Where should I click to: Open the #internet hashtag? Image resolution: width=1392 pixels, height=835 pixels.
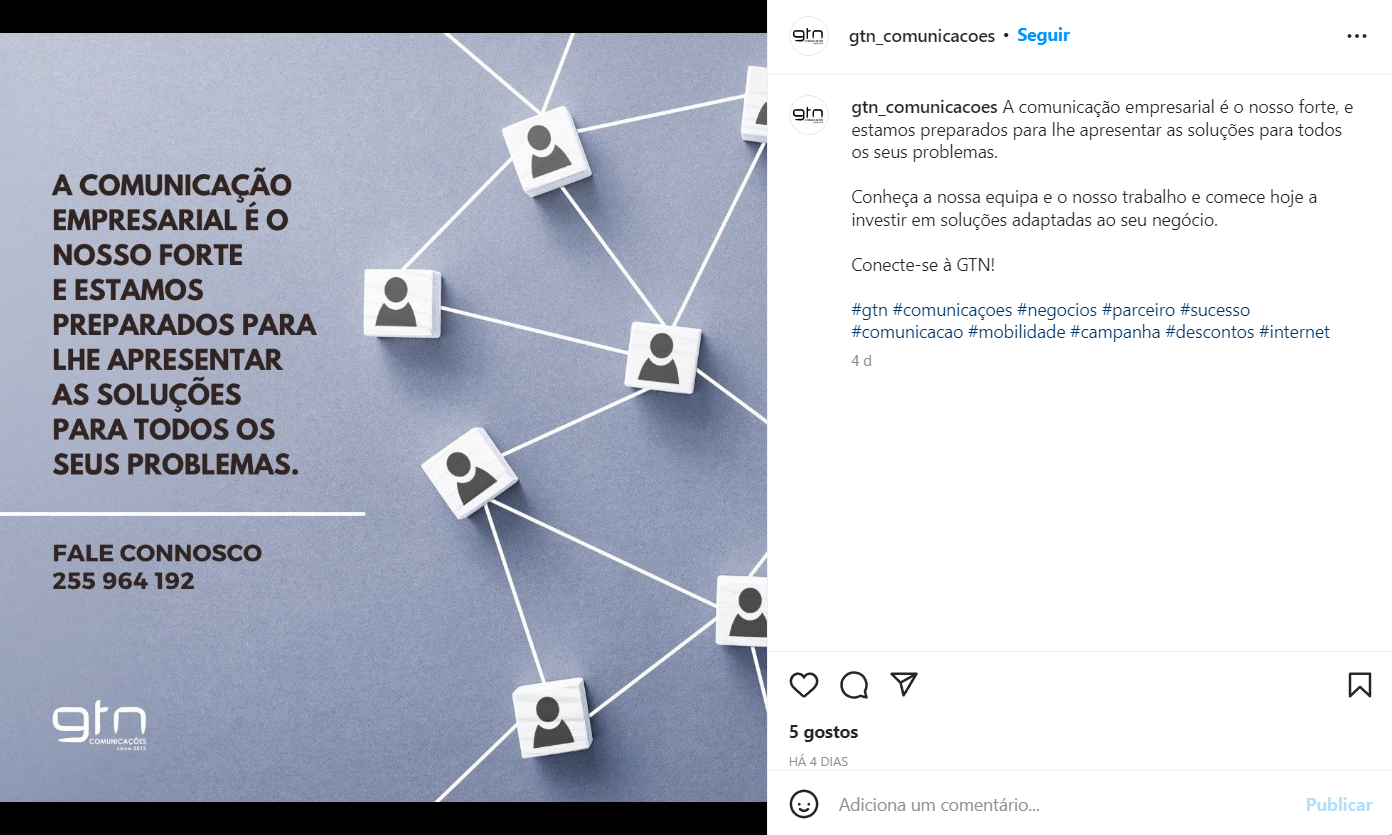[1294, 332]
